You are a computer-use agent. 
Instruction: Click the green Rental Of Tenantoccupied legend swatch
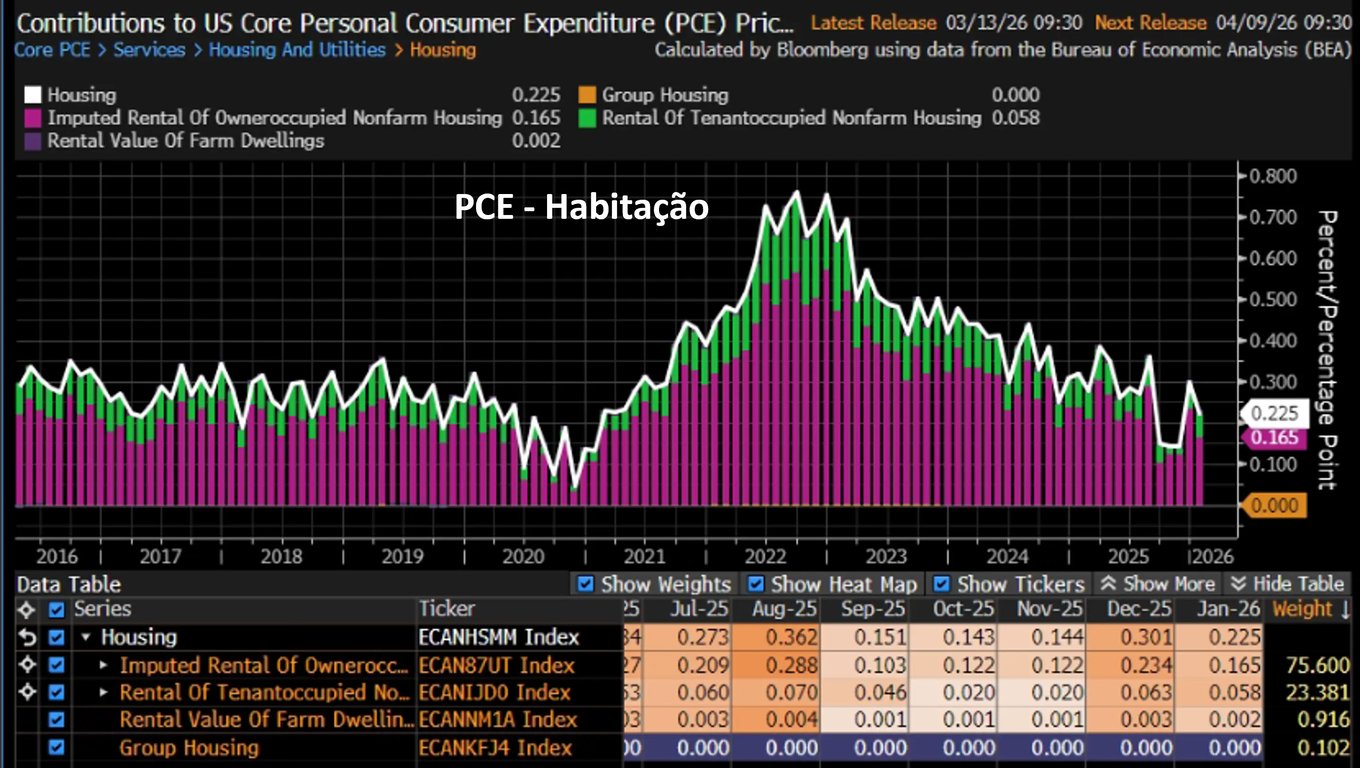pyautogui.click(x=585, y=118)
